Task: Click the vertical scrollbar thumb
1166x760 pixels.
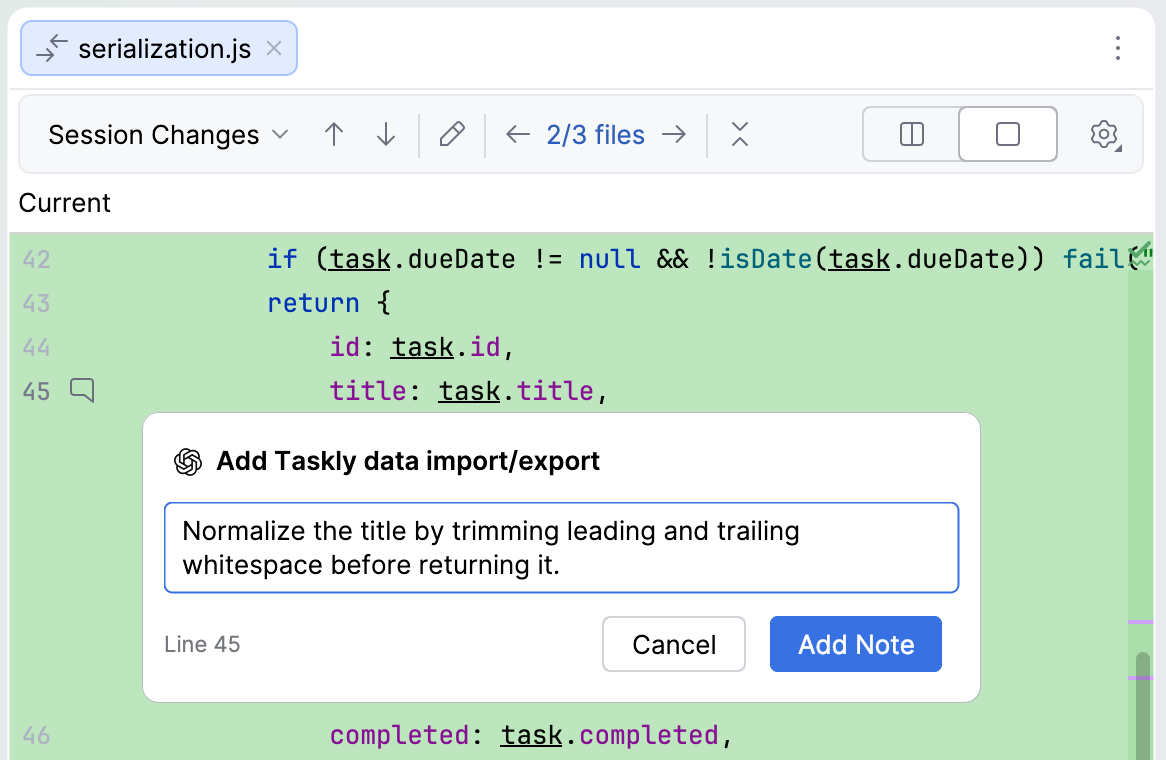Action: 1143,706
